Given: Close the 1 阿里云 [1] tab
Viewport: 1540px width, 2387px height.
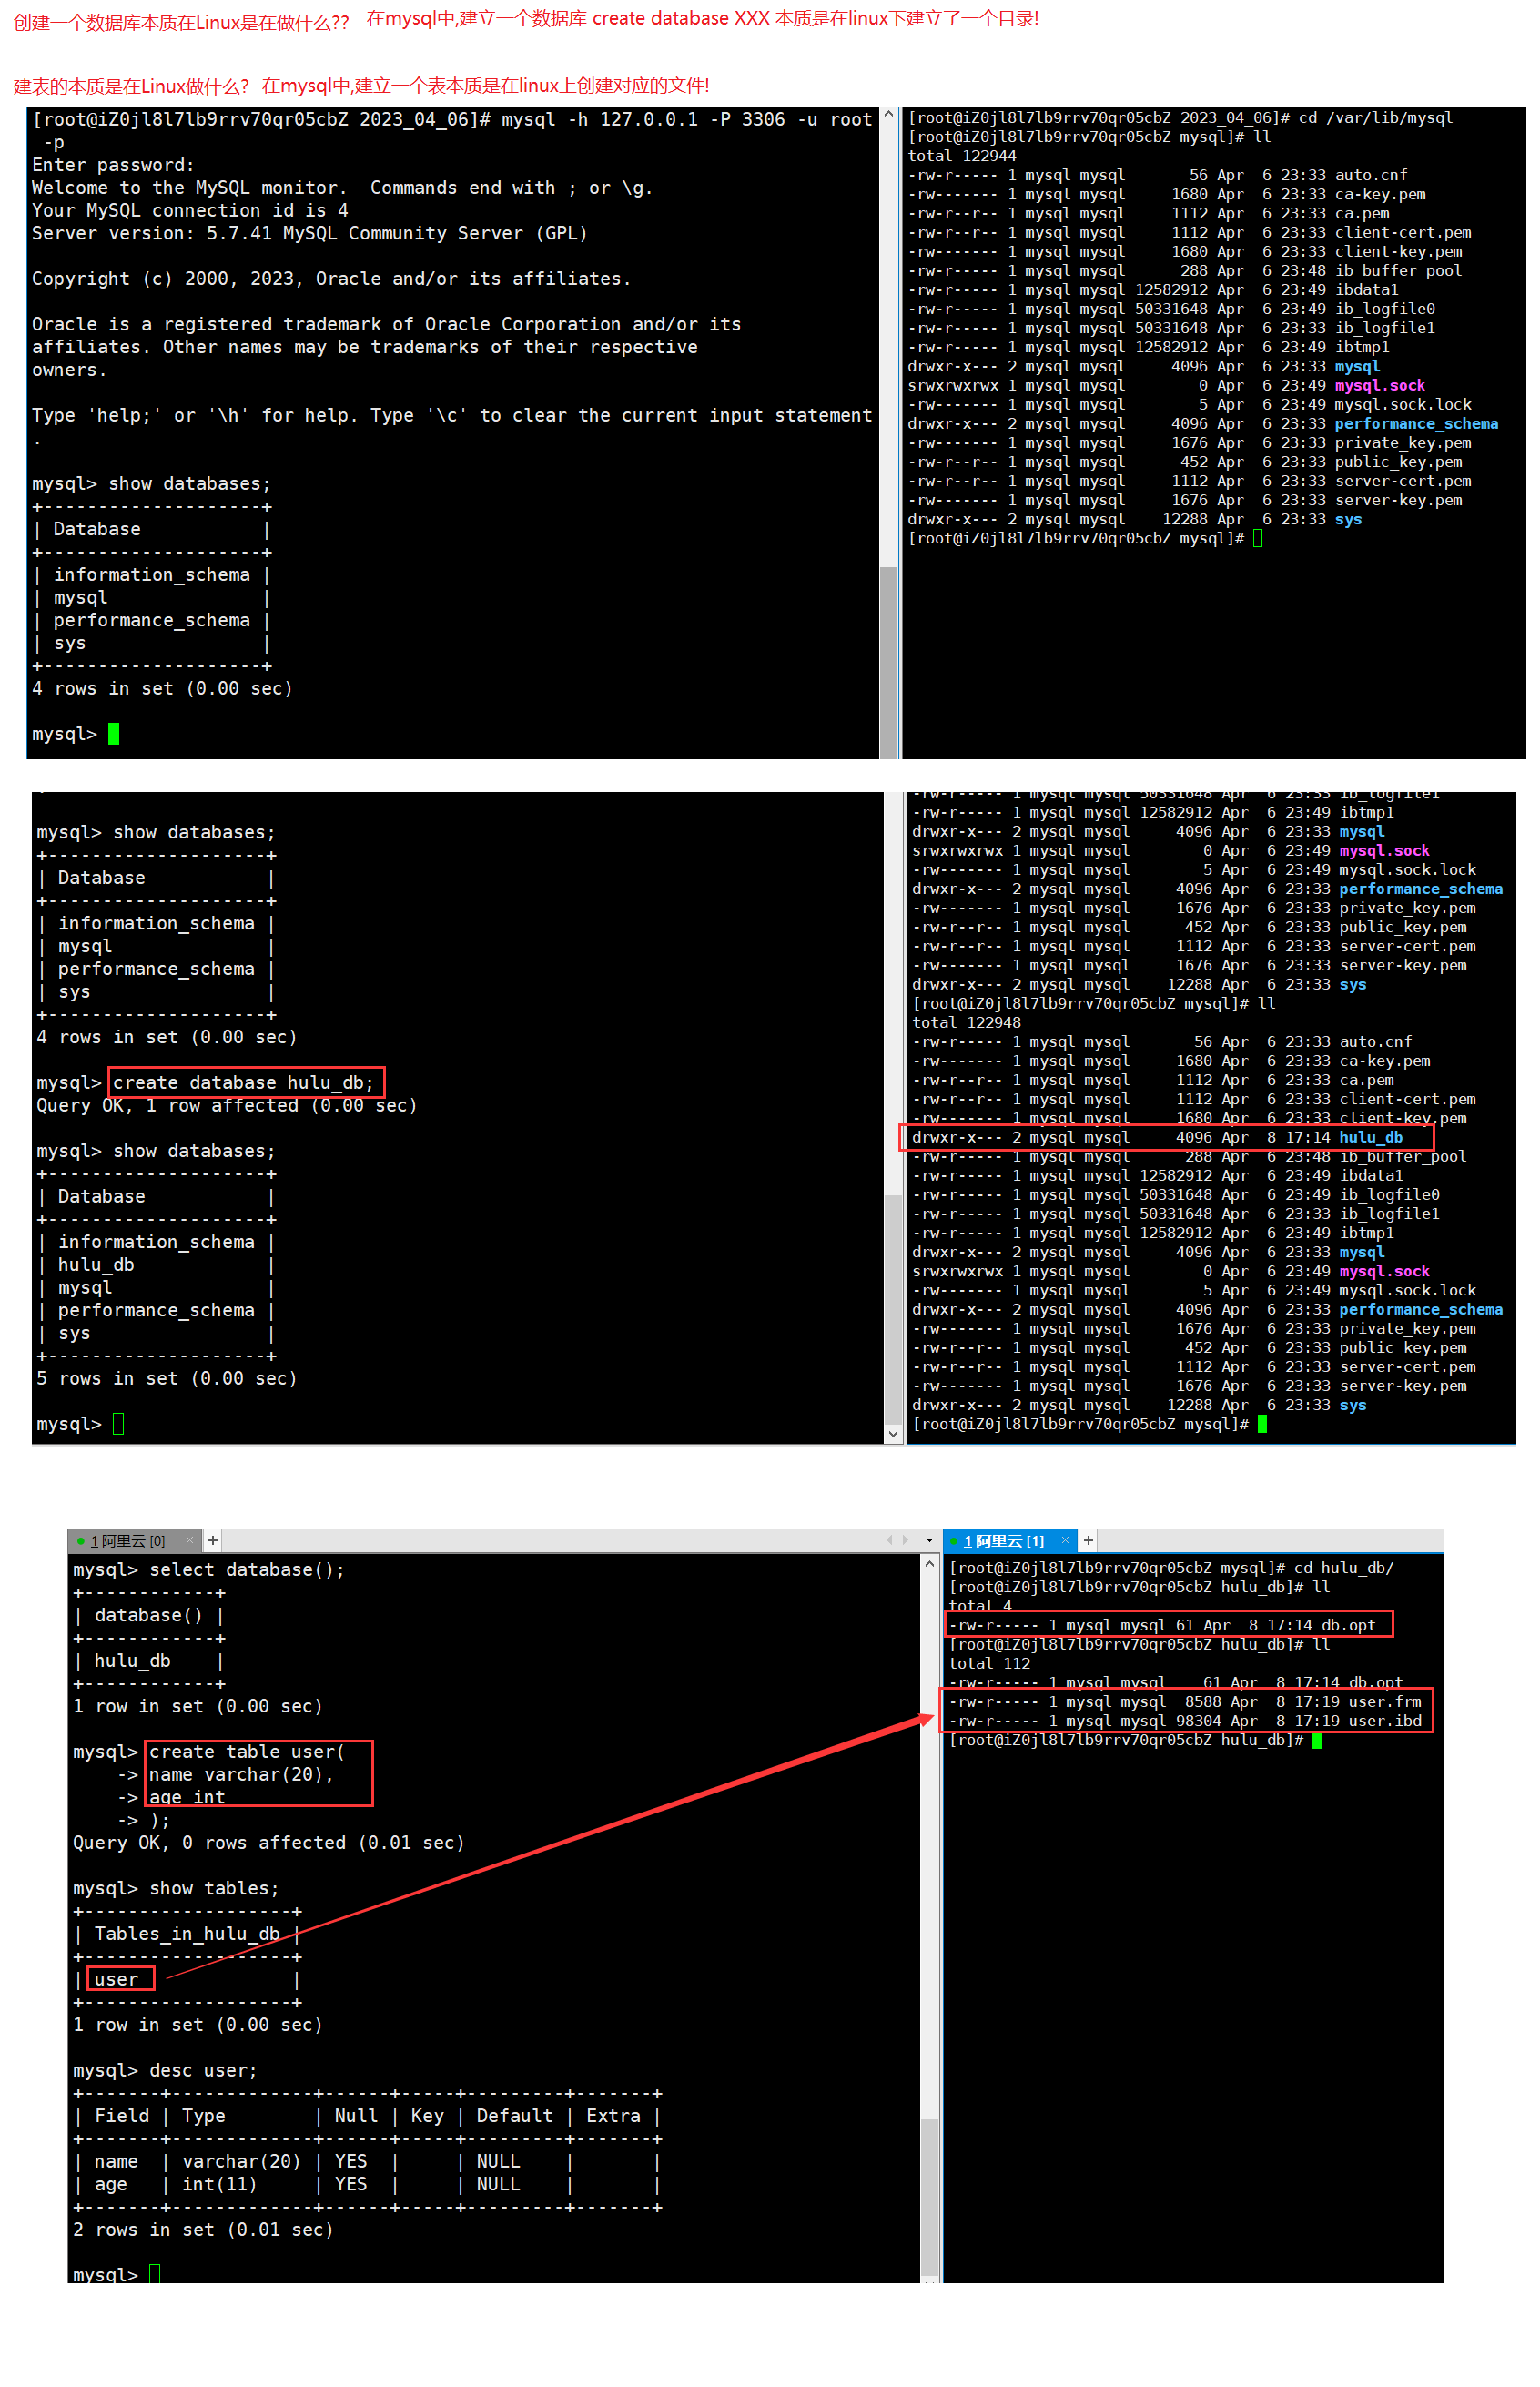Looking at the screenshot, I should [1065, 1541].
